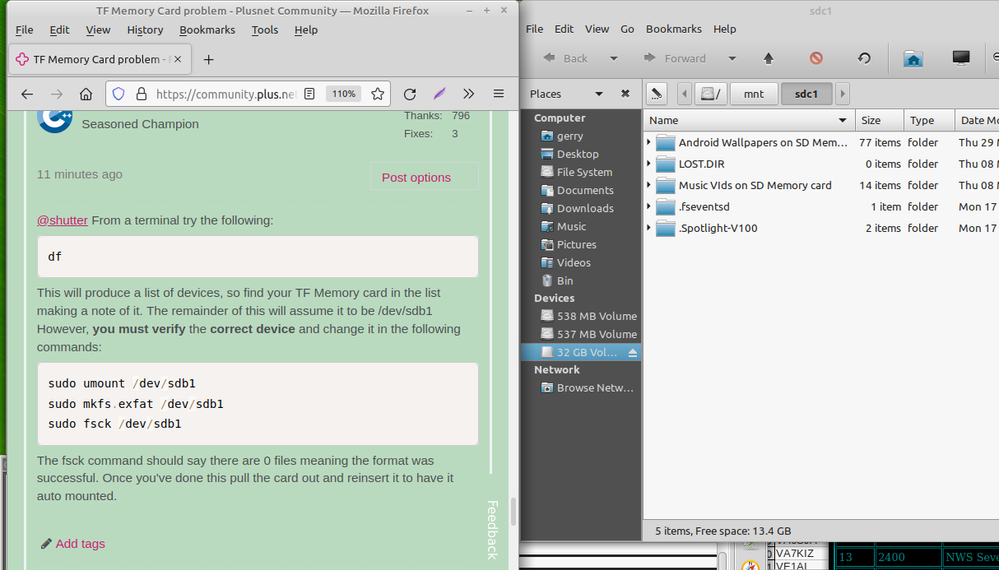Go to the Firefox home page
999x570 pixels.
86,94
